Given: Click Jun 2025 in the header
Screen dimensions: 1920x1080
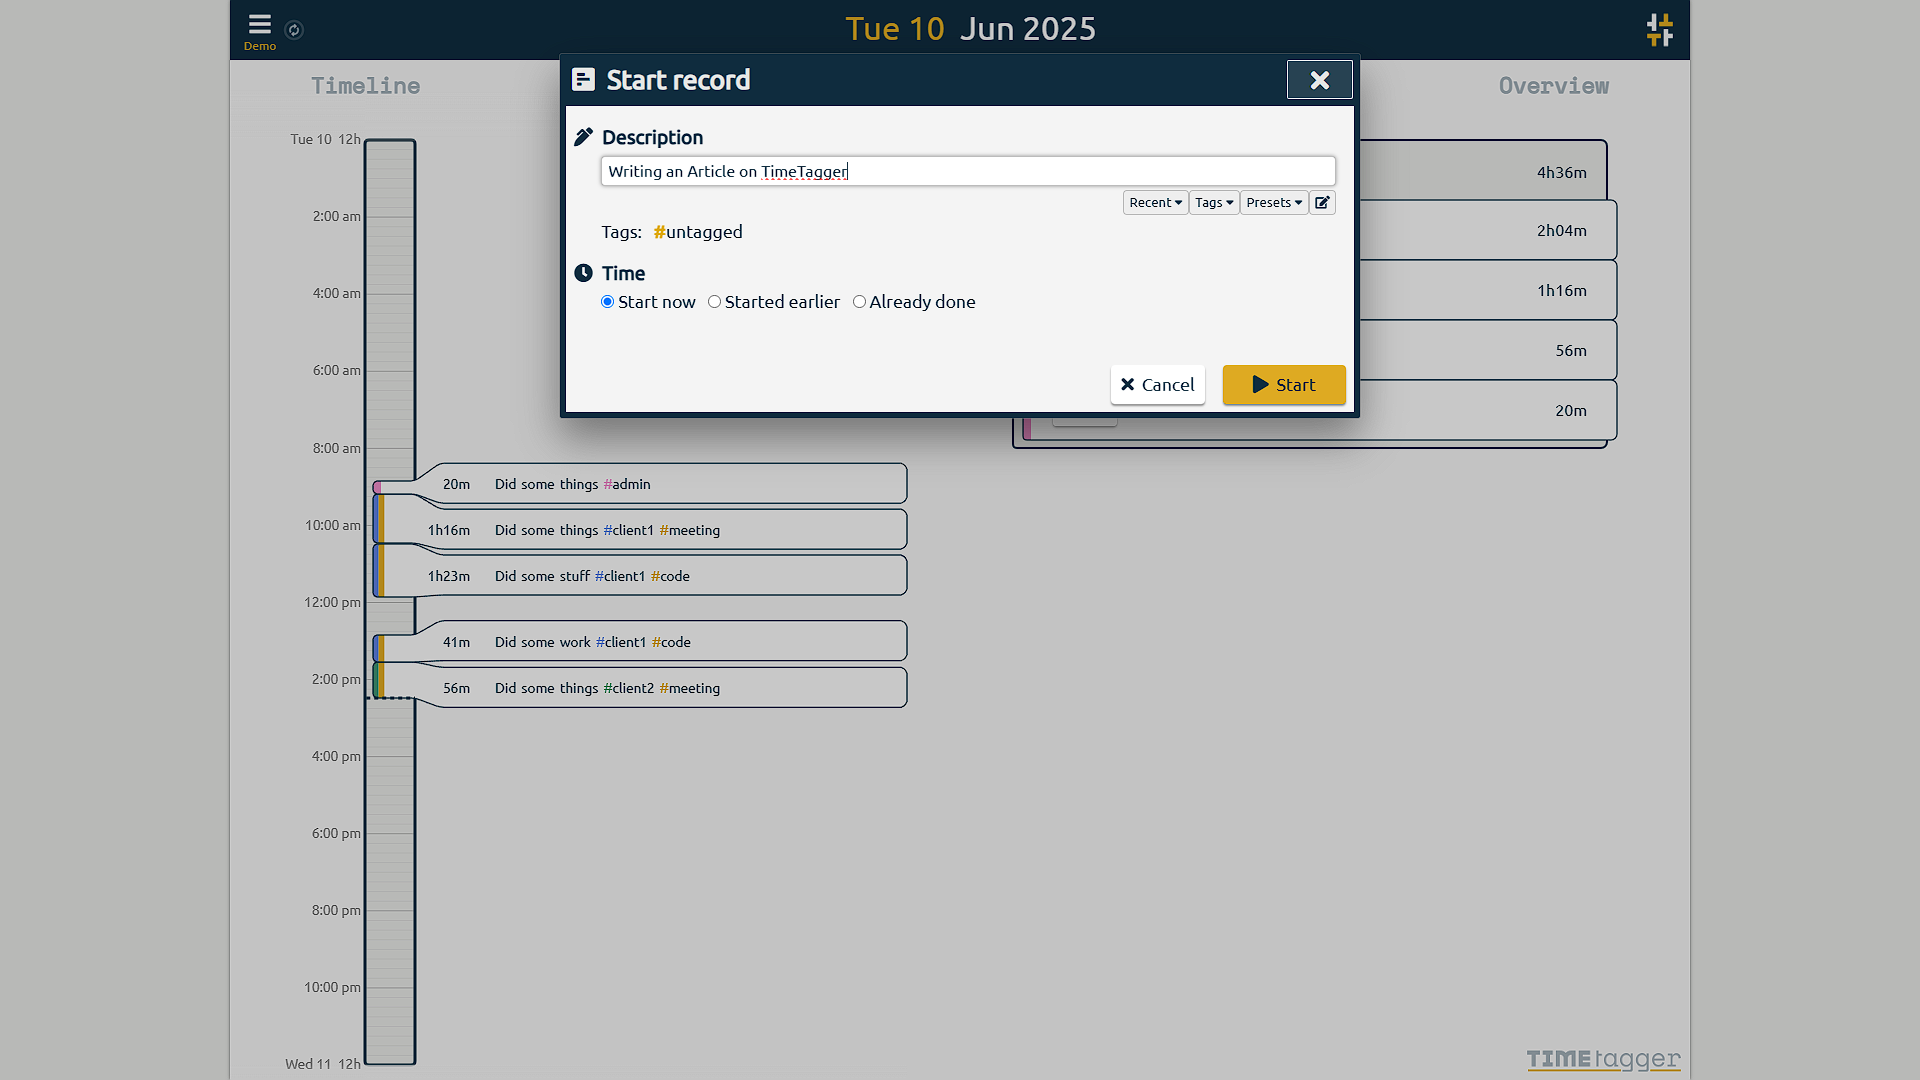Looking at the screenshot, I should [x=1028, y=29].
